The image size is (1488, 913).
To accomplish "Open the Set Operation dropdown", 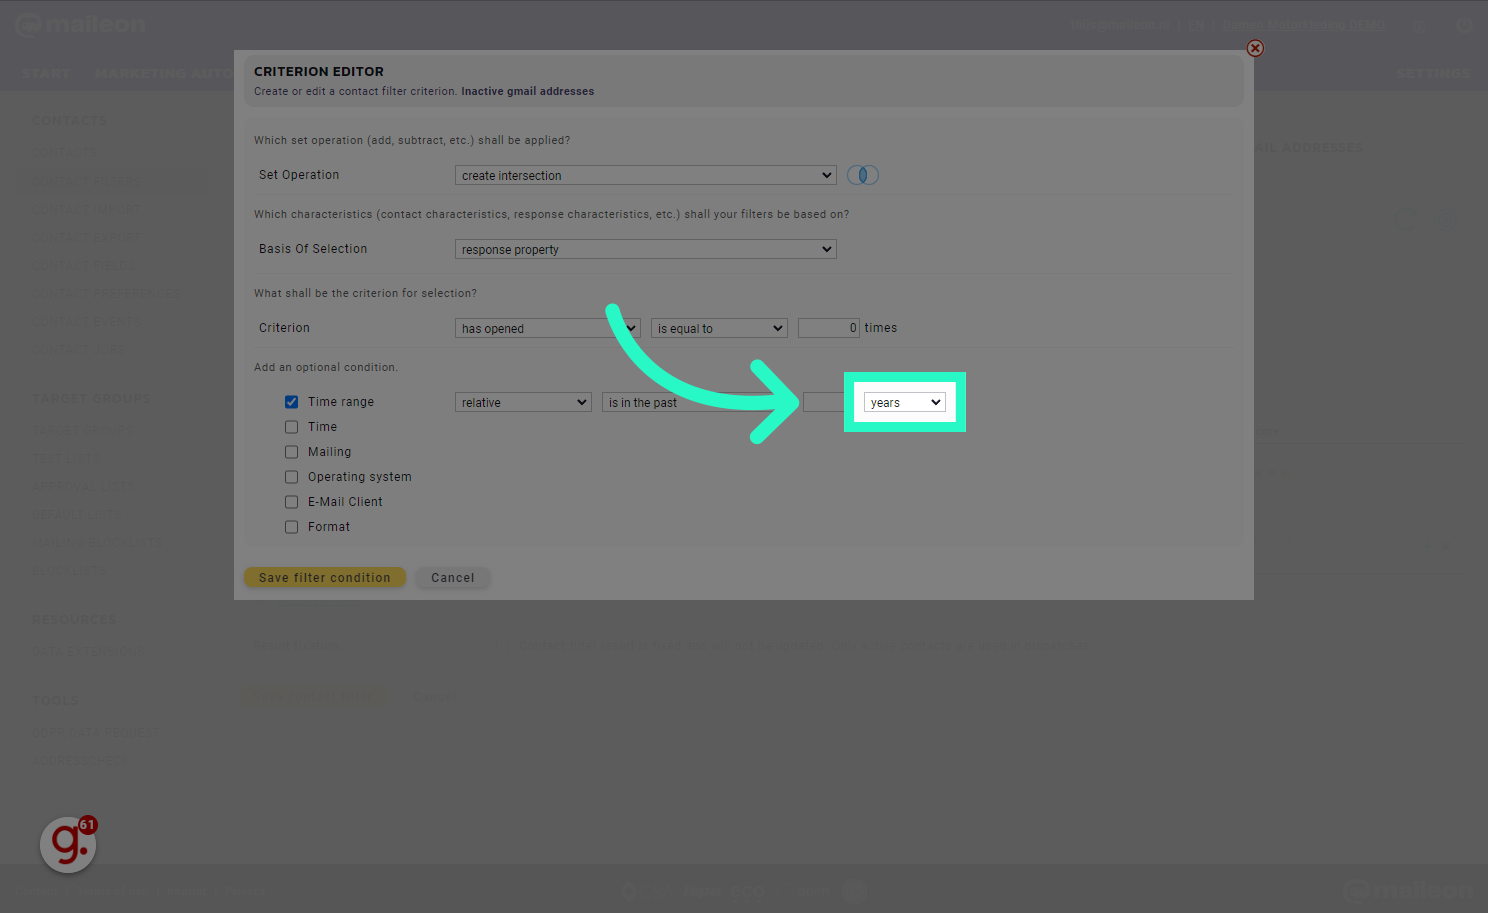I will tap(645, 175).
